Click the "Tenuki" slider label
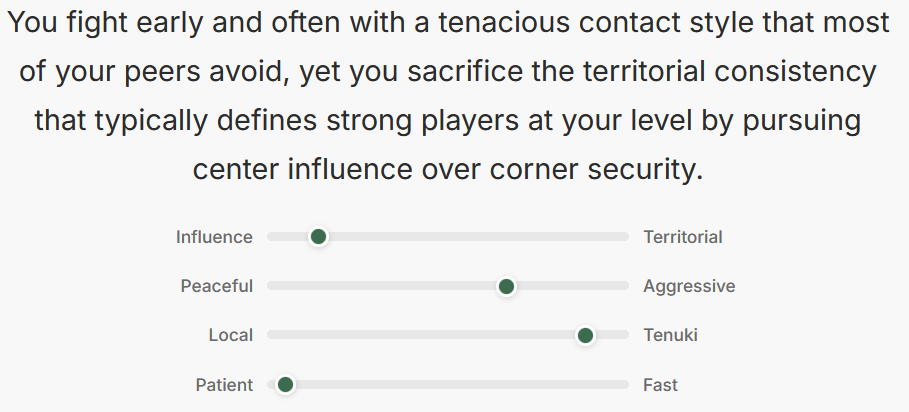This screenshot has height=412, width=909. [670, 336]
